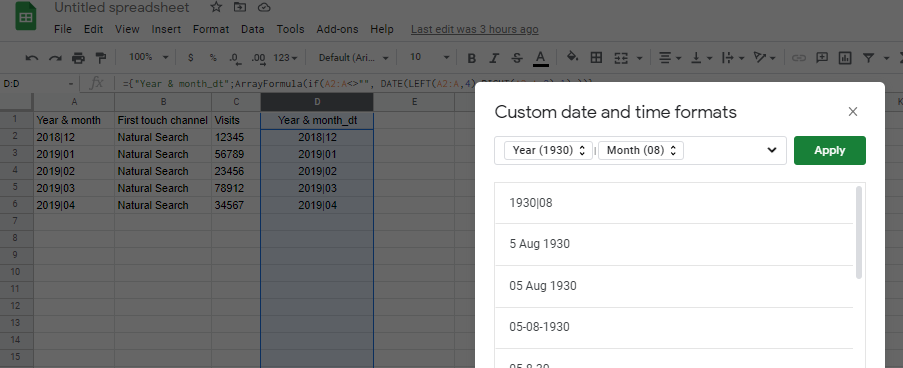
Task: Click cell with visits 78912
Action: click(236, 188)
